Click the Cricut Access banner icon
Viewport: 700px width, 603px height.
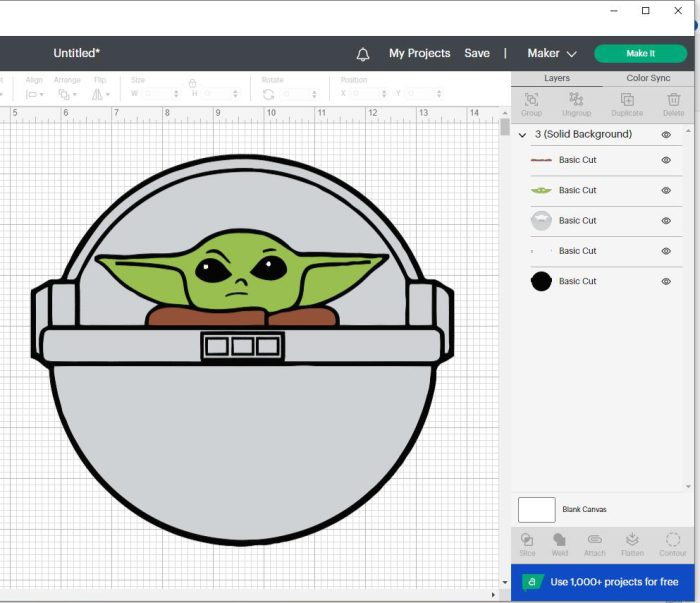point(532,582)
